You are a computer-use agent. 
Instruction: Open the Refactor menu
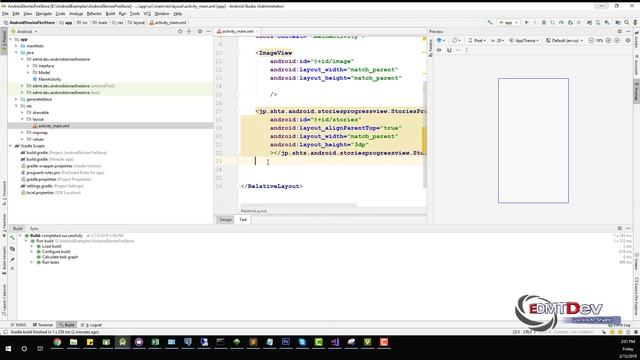point(94,14)
